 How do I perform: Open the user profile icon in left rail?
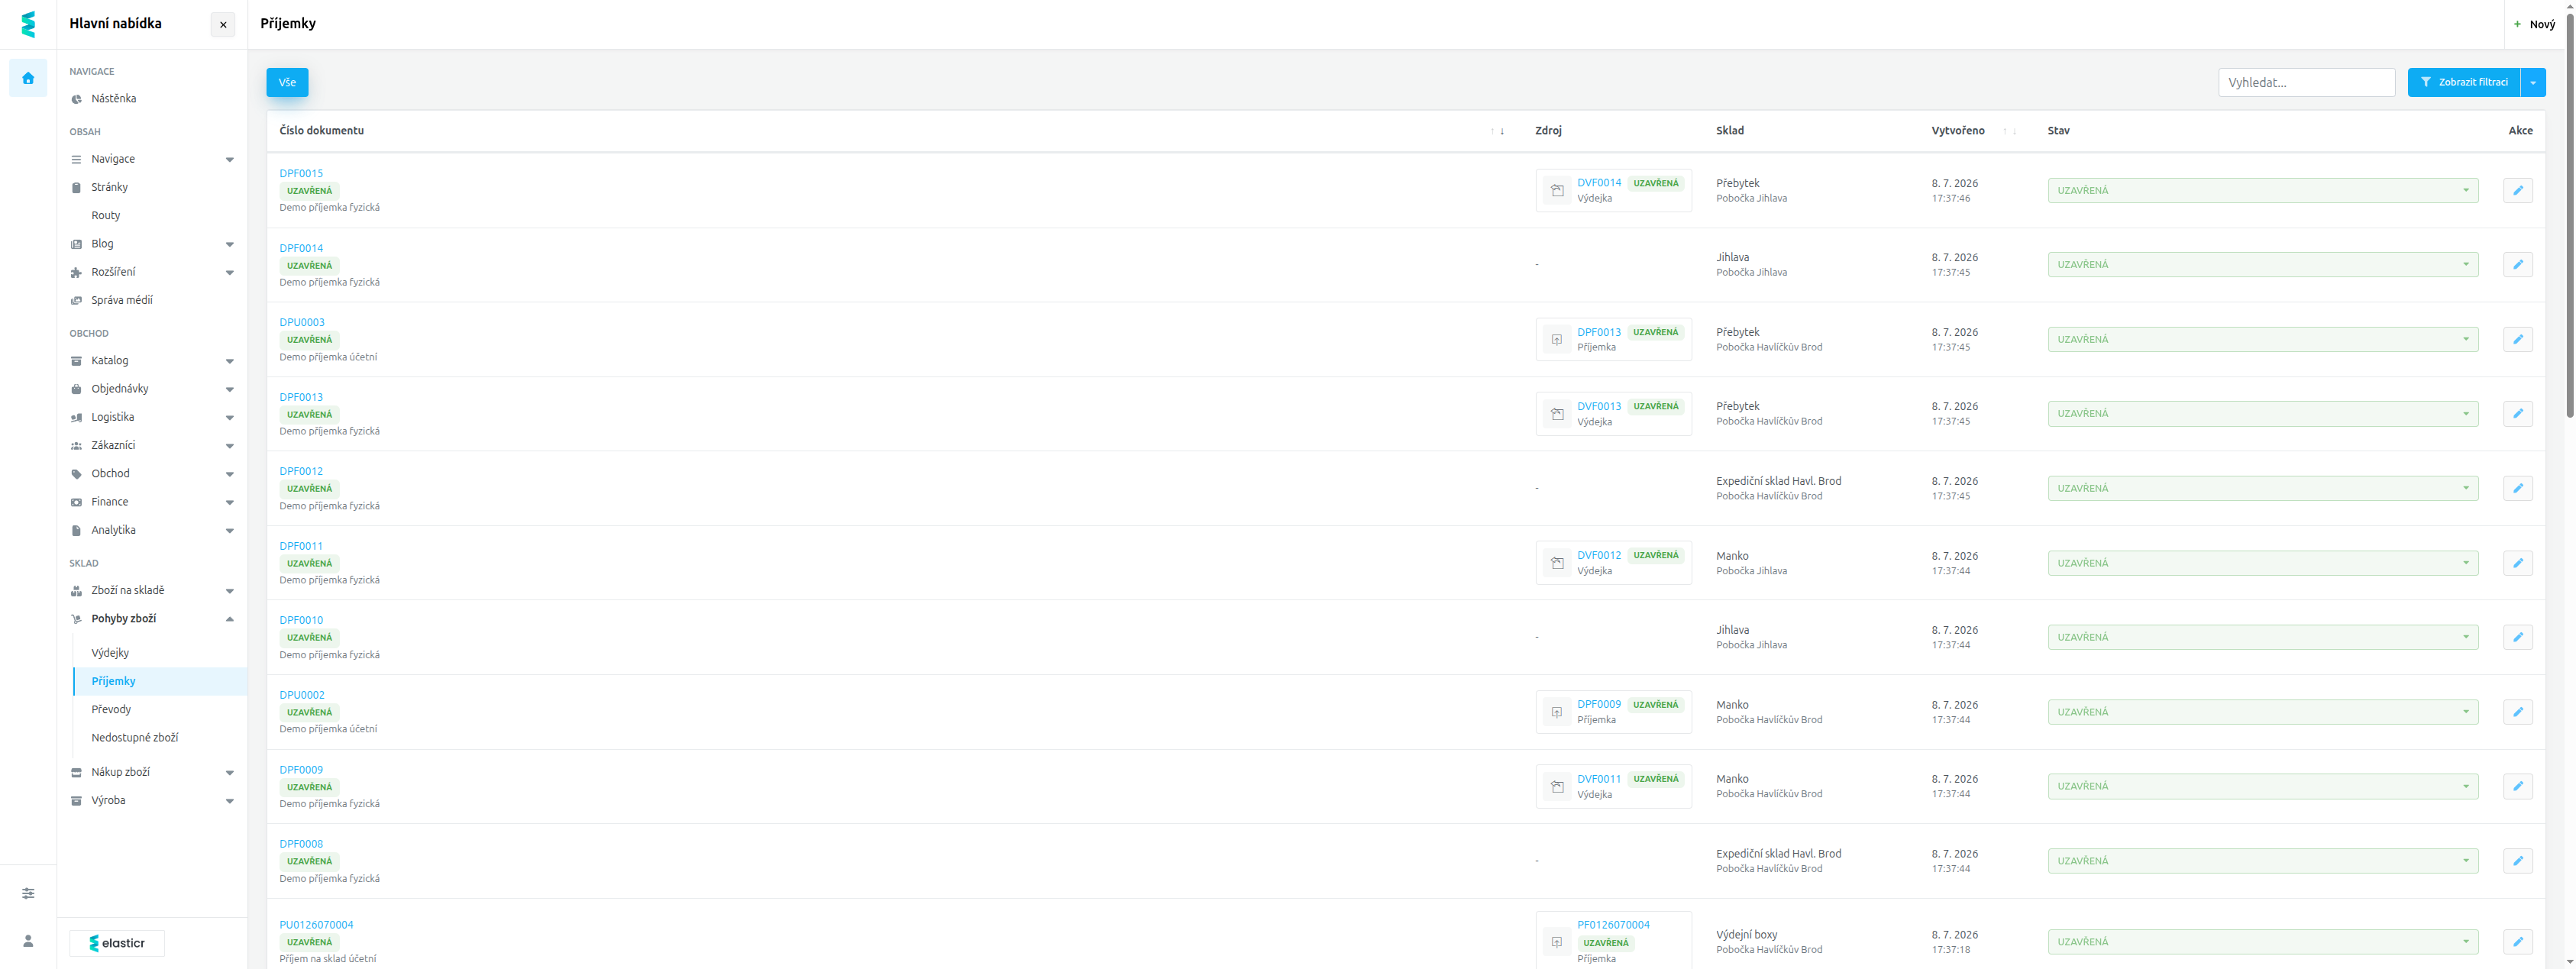click(x=28, y=941)
